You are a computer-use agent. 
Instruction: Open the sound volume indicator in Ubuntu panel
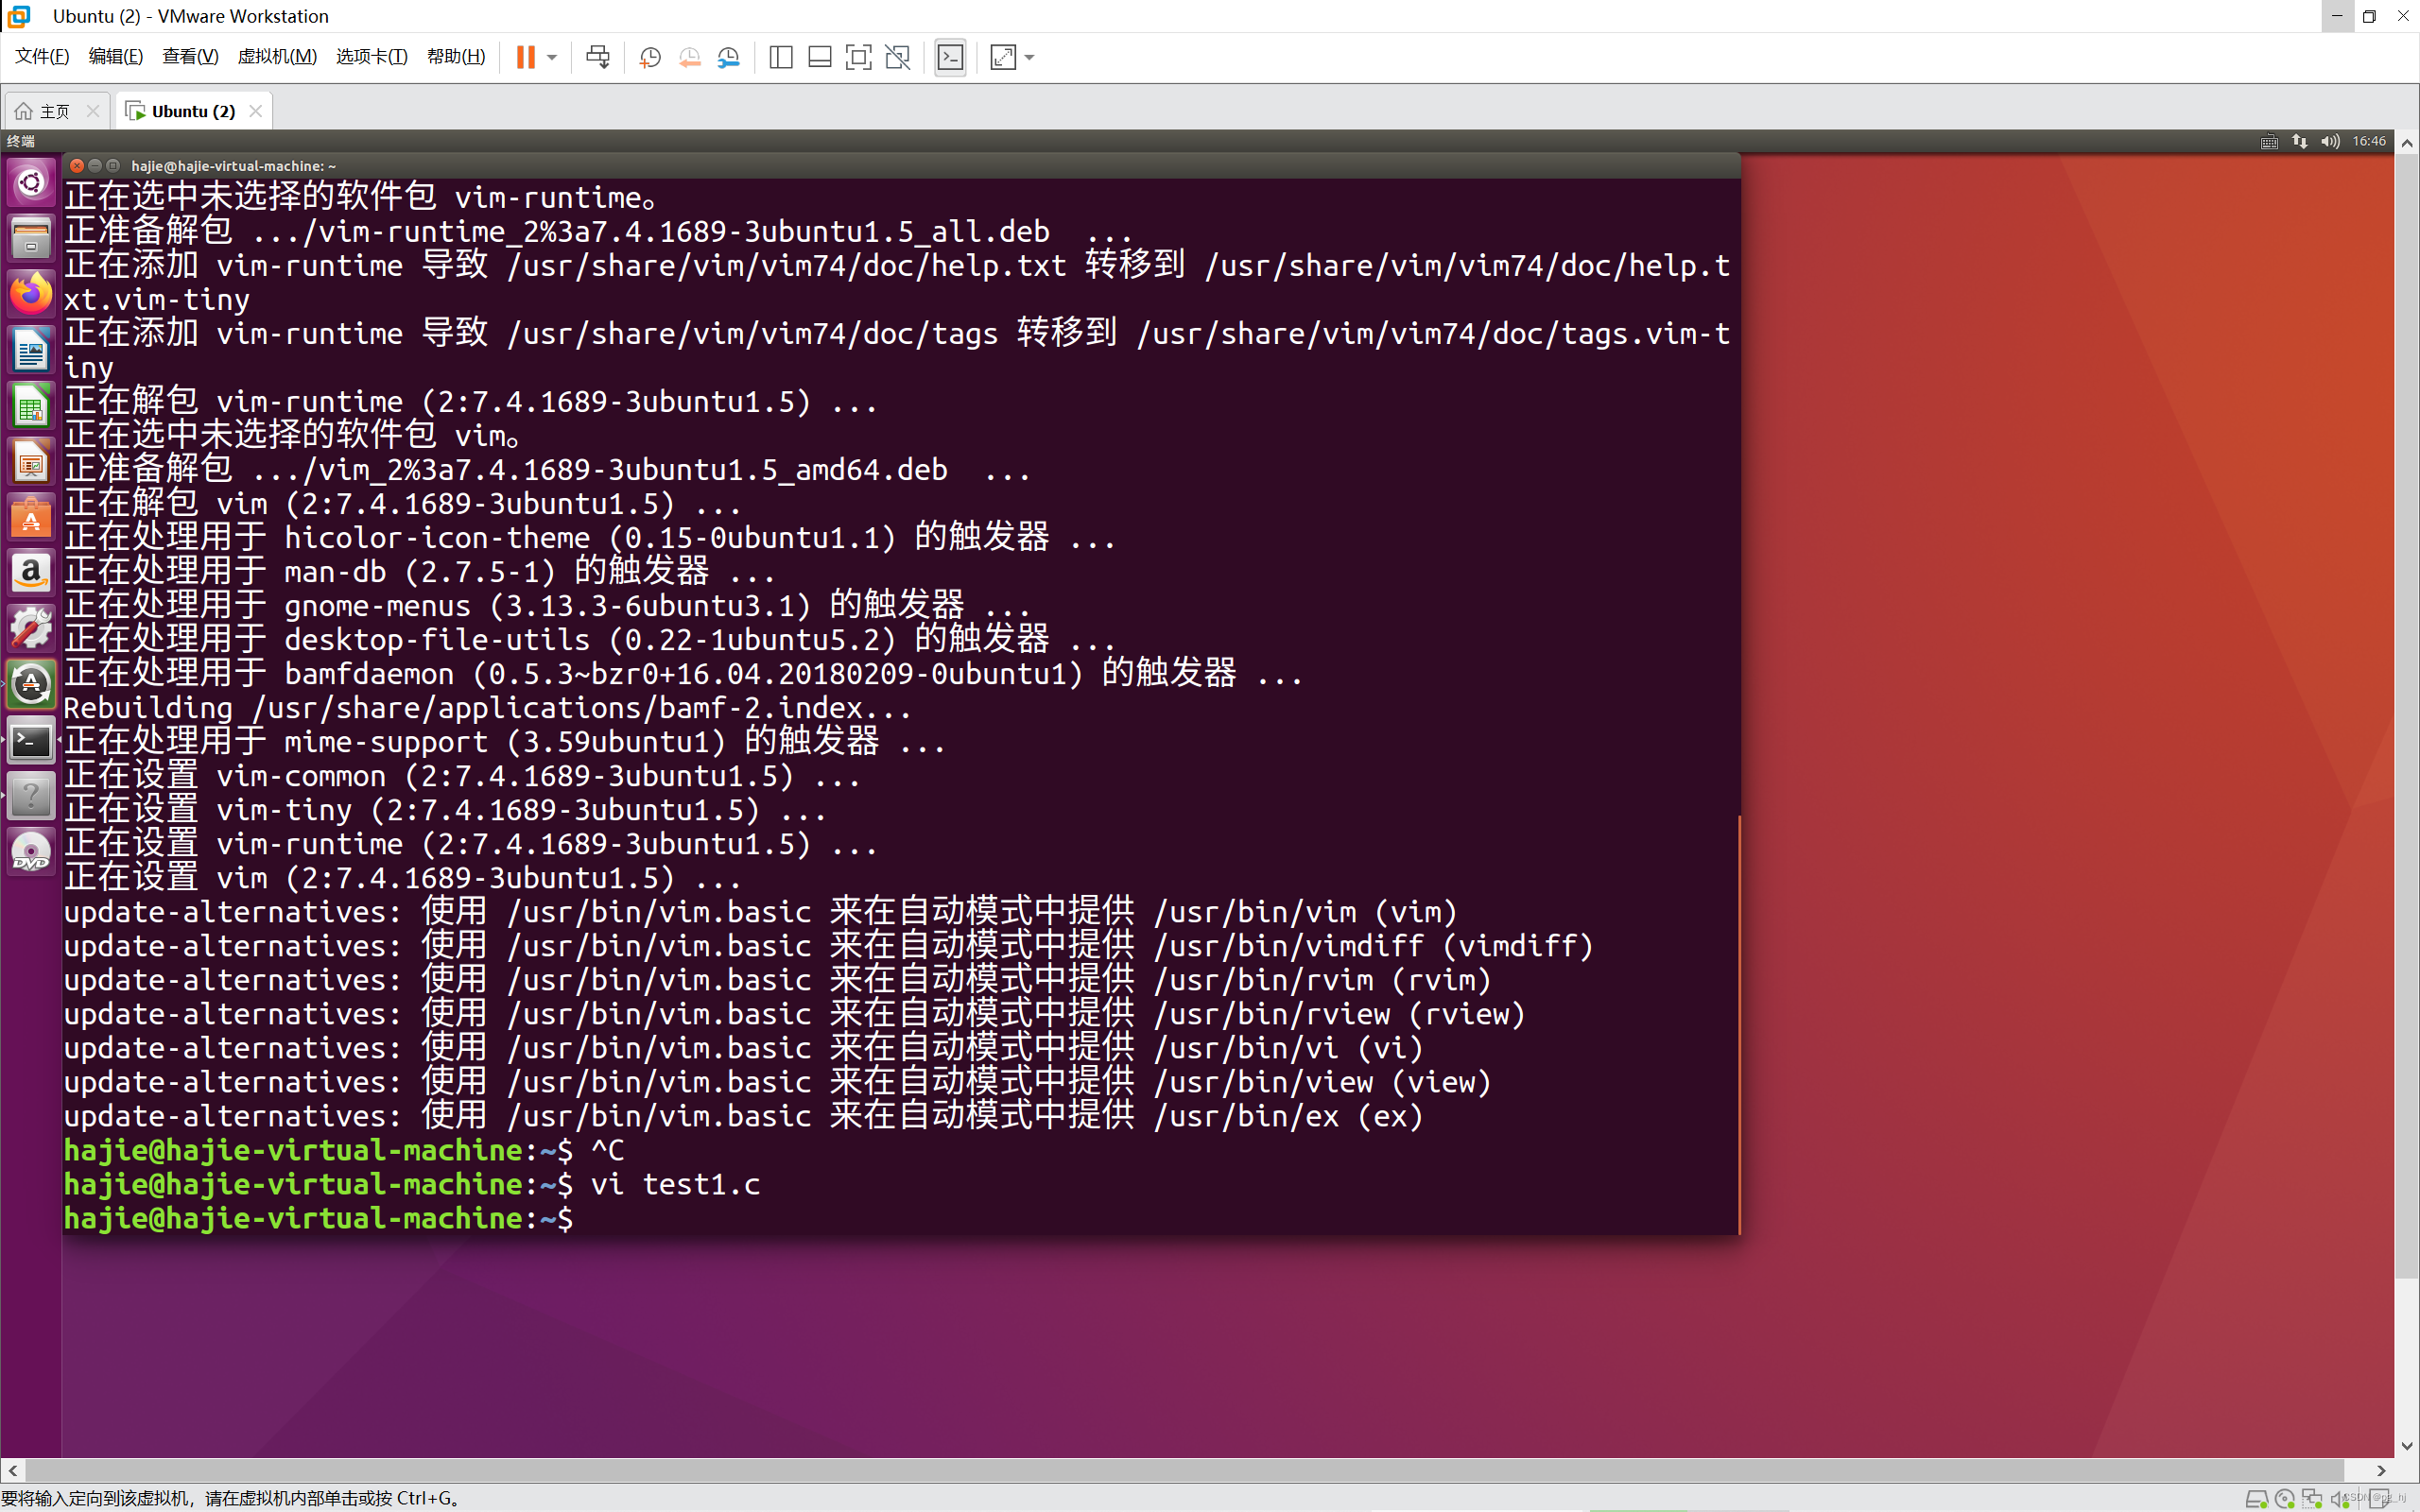(2330, 141)
